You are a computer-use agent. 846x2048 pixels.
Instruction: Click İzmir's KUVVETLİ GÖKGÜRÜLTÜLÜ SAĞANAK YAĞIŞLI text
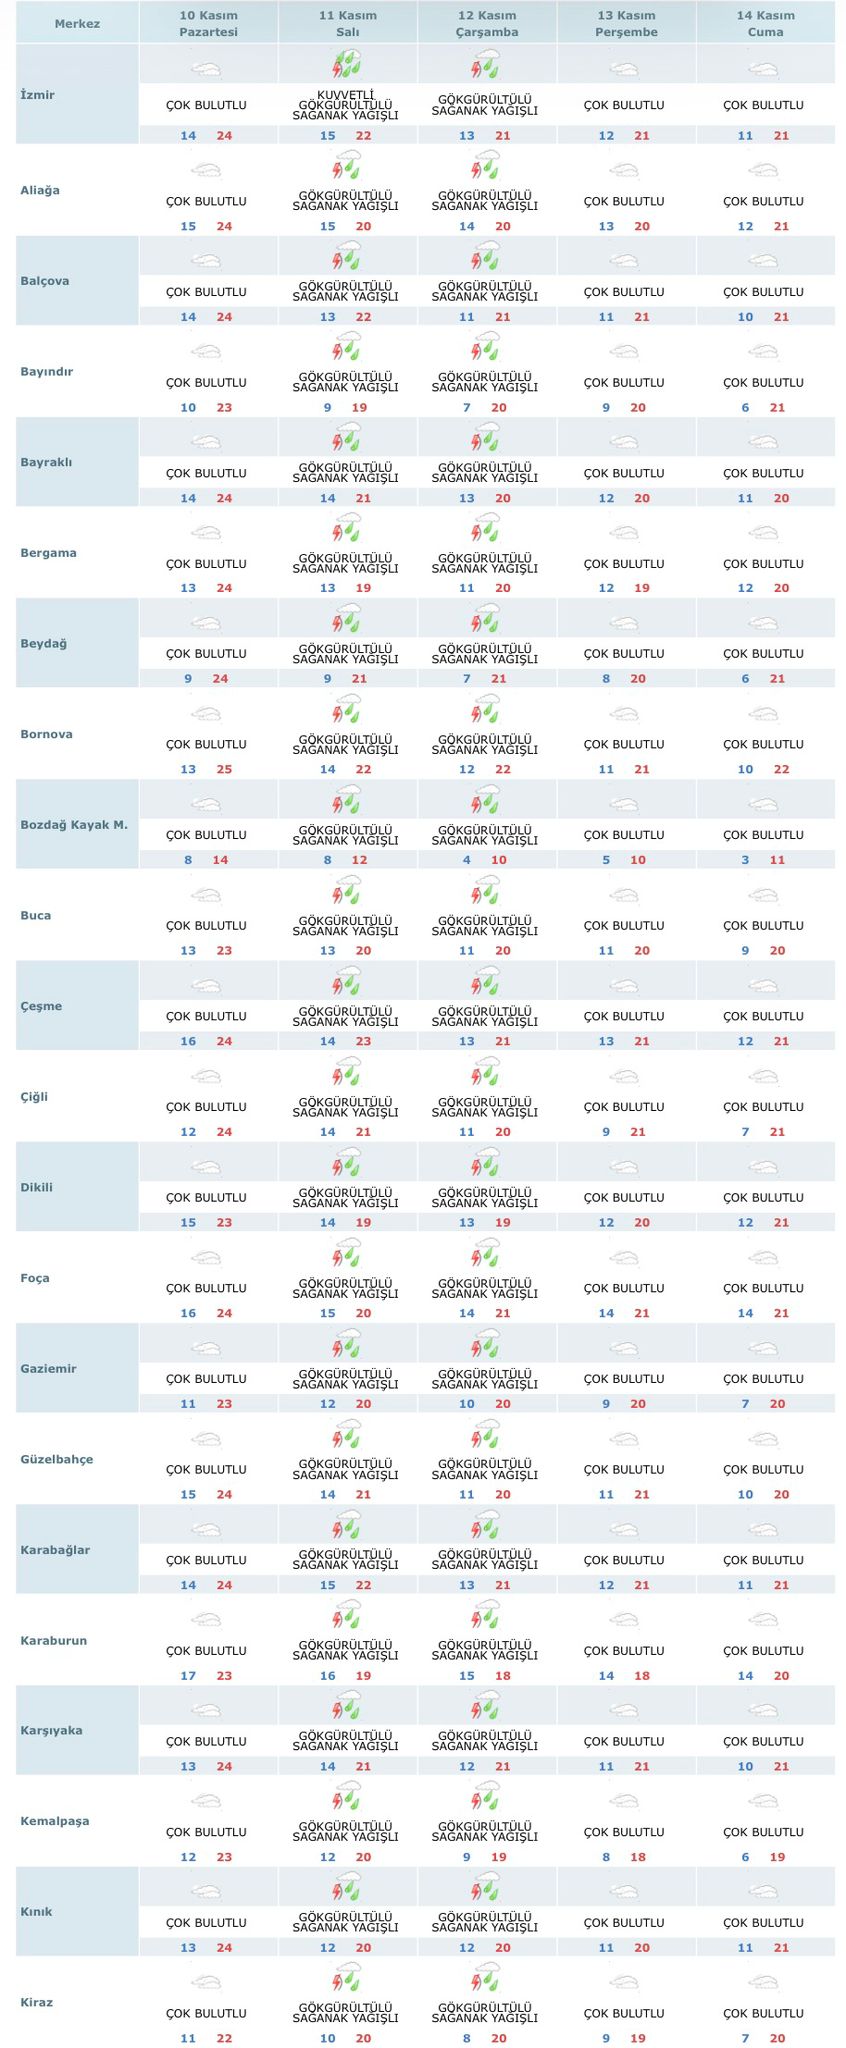(x=346, y=105)
